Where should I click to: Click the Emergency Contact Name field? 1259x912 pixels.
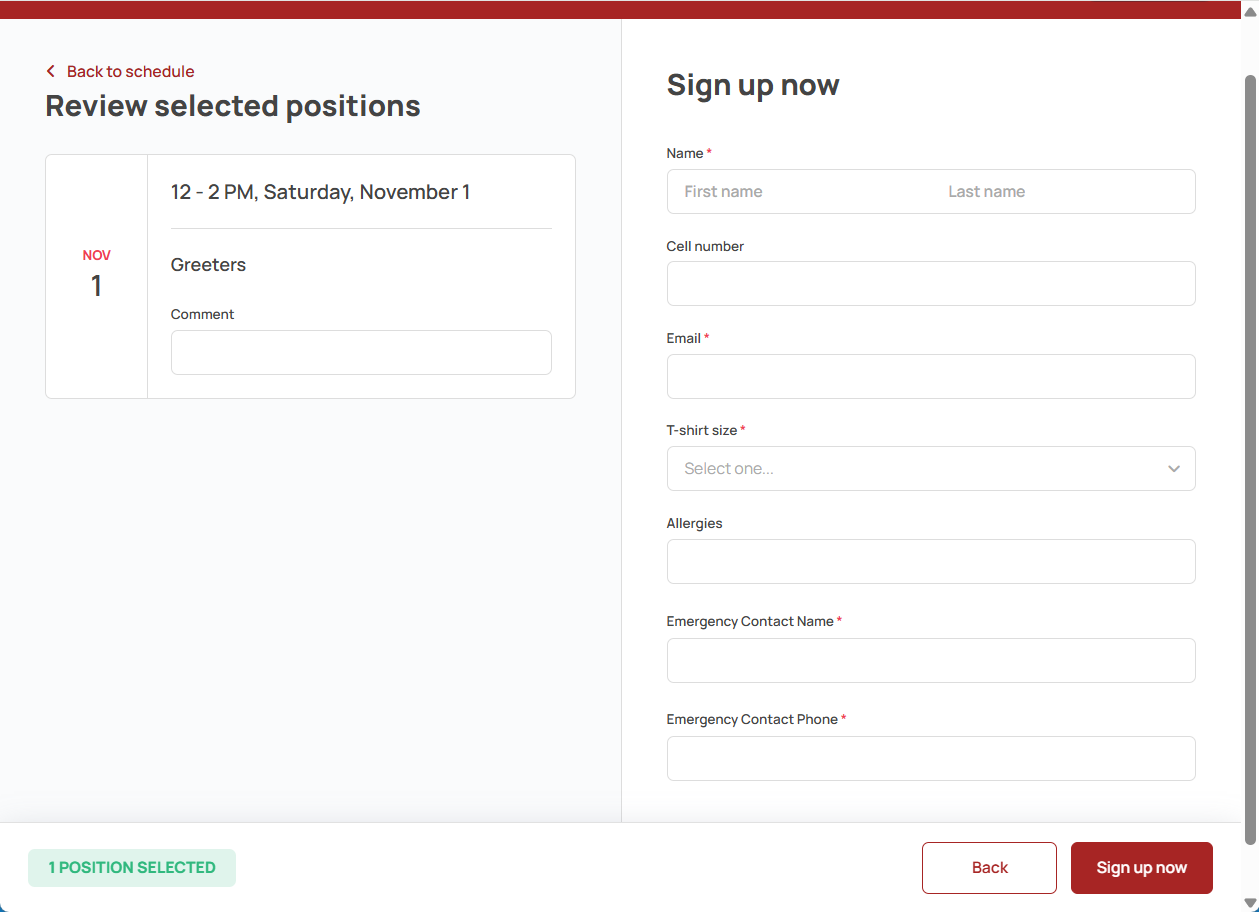[931, 661]
